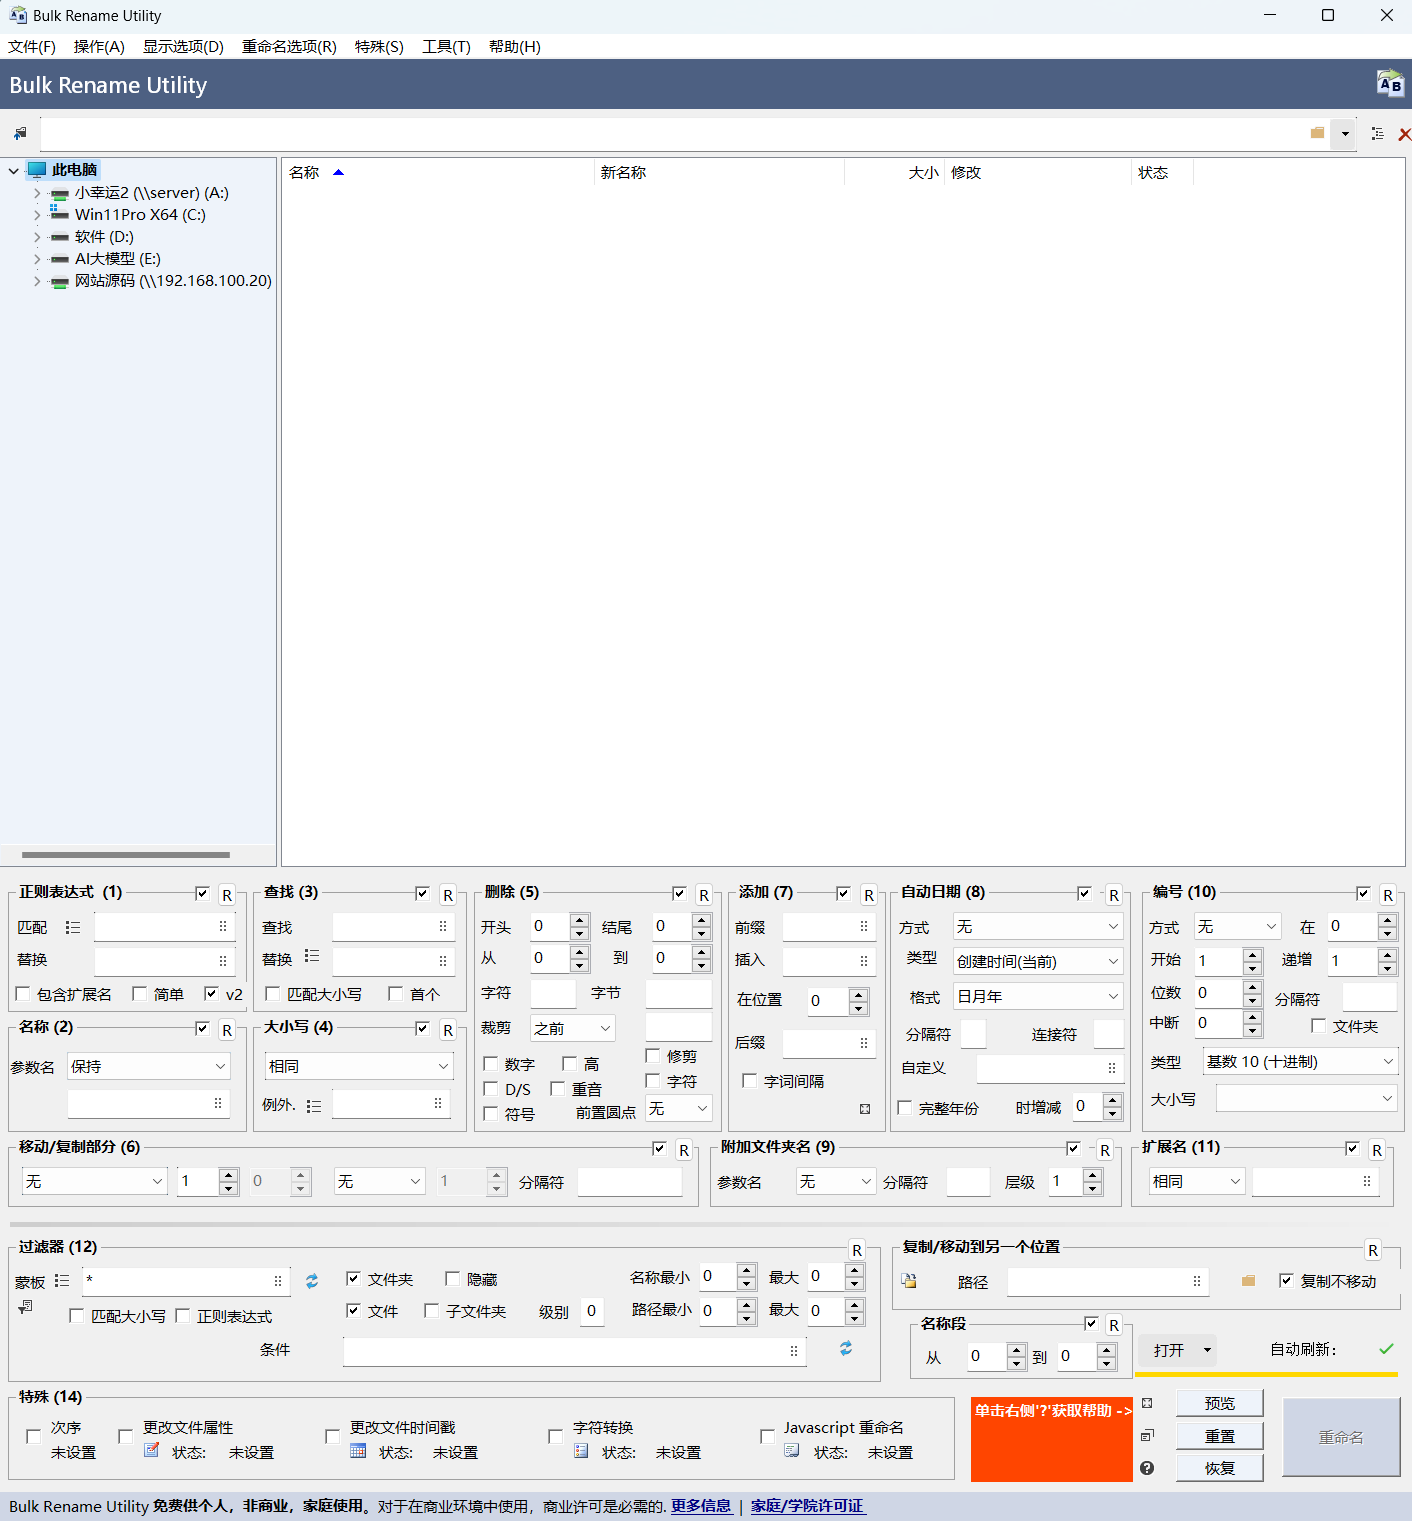Screen dimensions: 1412x1521
Task: Expand the Win11Pro X64 (C:) drive node
Action: (37, 215)
